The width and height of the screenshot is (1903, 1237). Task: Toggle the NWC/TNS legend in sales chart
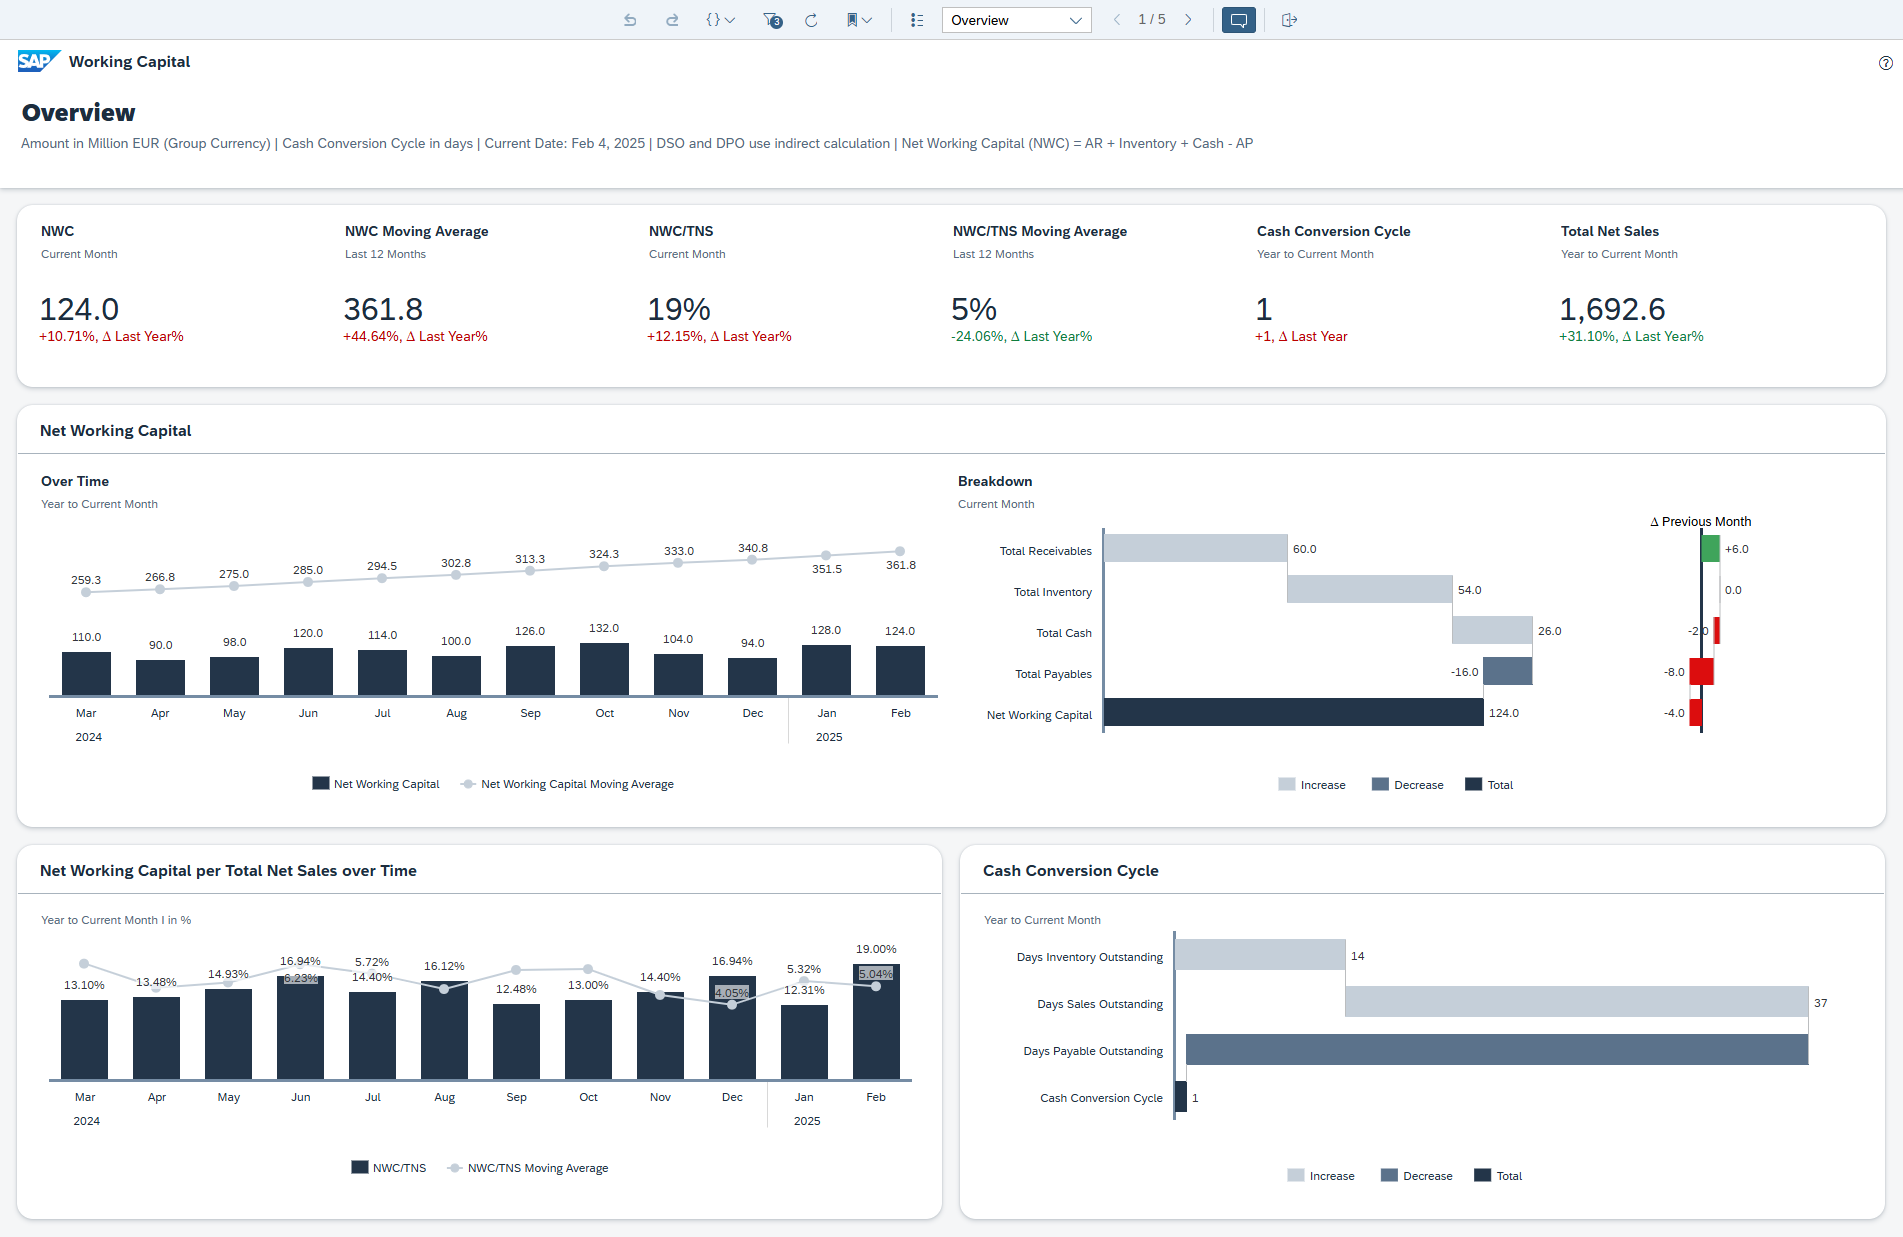pyautogui.click(x=388, y=1167)
